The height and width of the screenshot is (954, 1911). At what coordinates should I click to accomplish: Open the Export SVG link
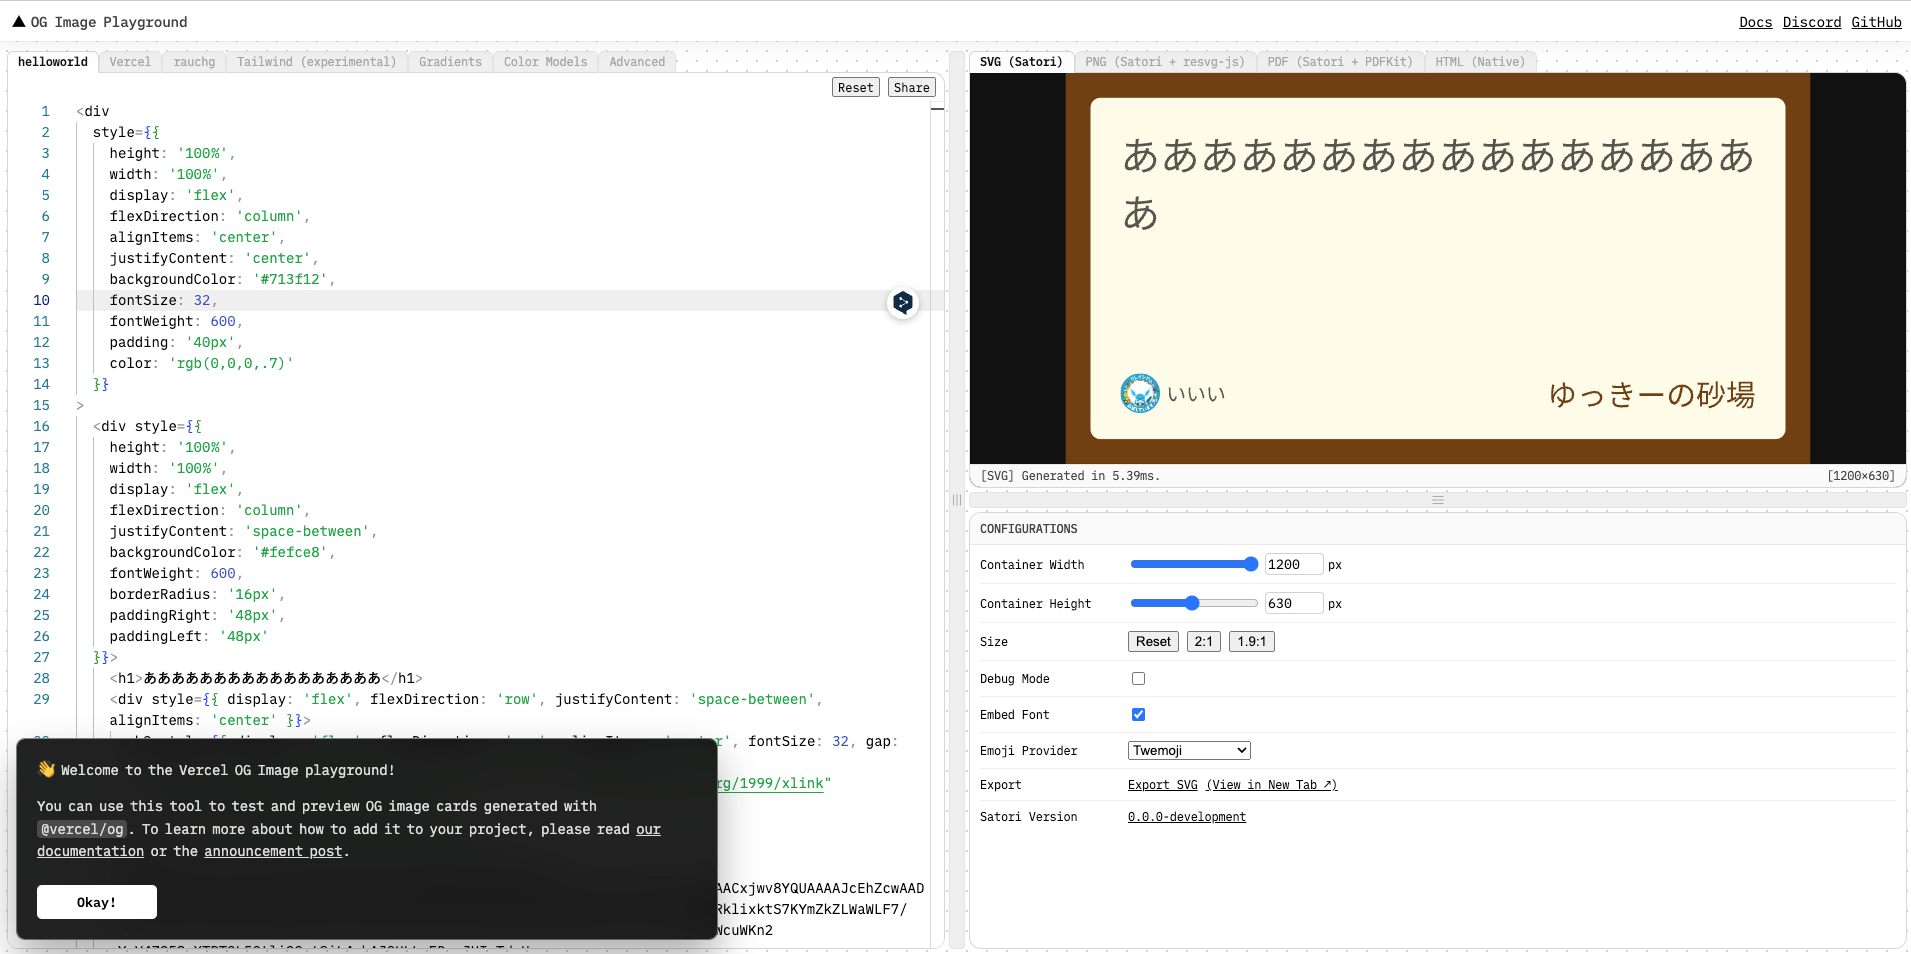(1162, 785)
